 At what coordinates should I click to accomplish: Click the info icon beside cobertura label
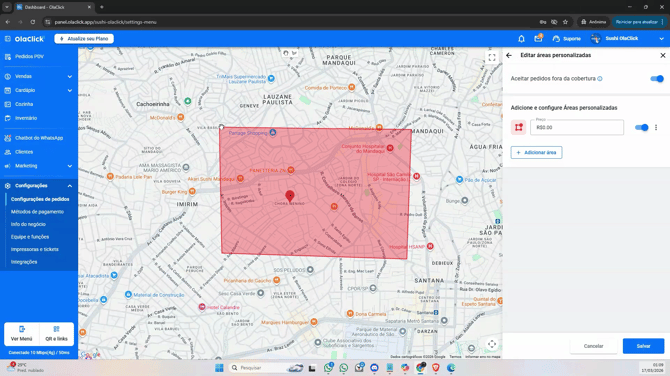600,79
